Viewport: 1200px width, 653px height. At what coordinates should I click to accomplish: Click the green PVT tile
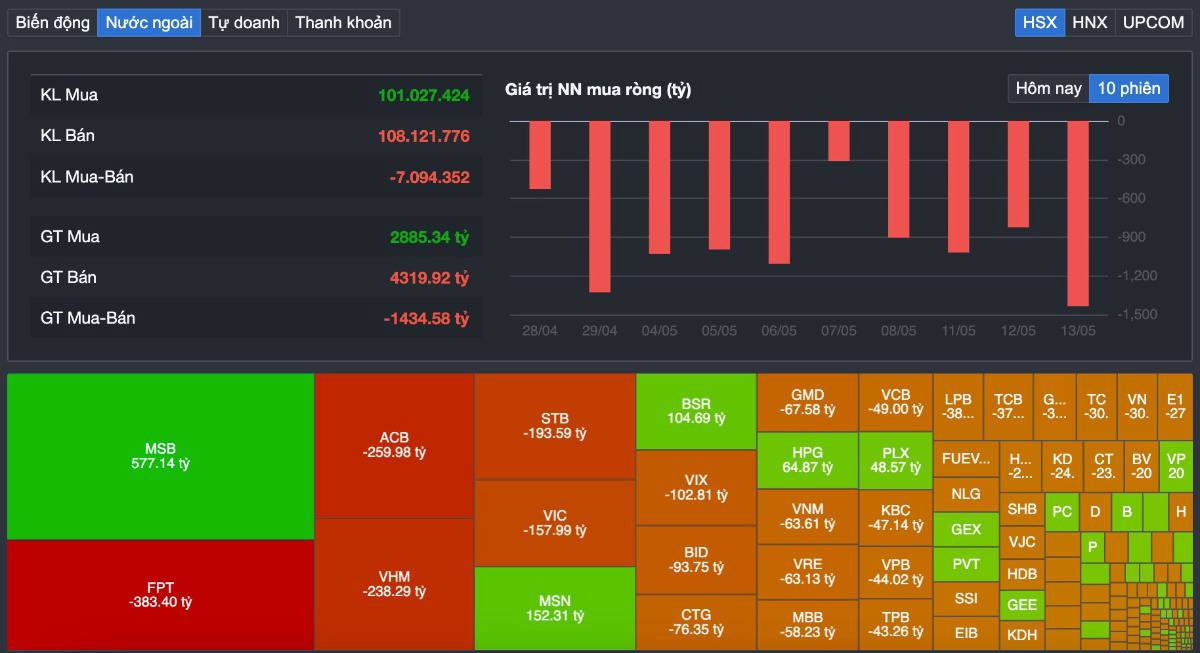tap(966, 564)
